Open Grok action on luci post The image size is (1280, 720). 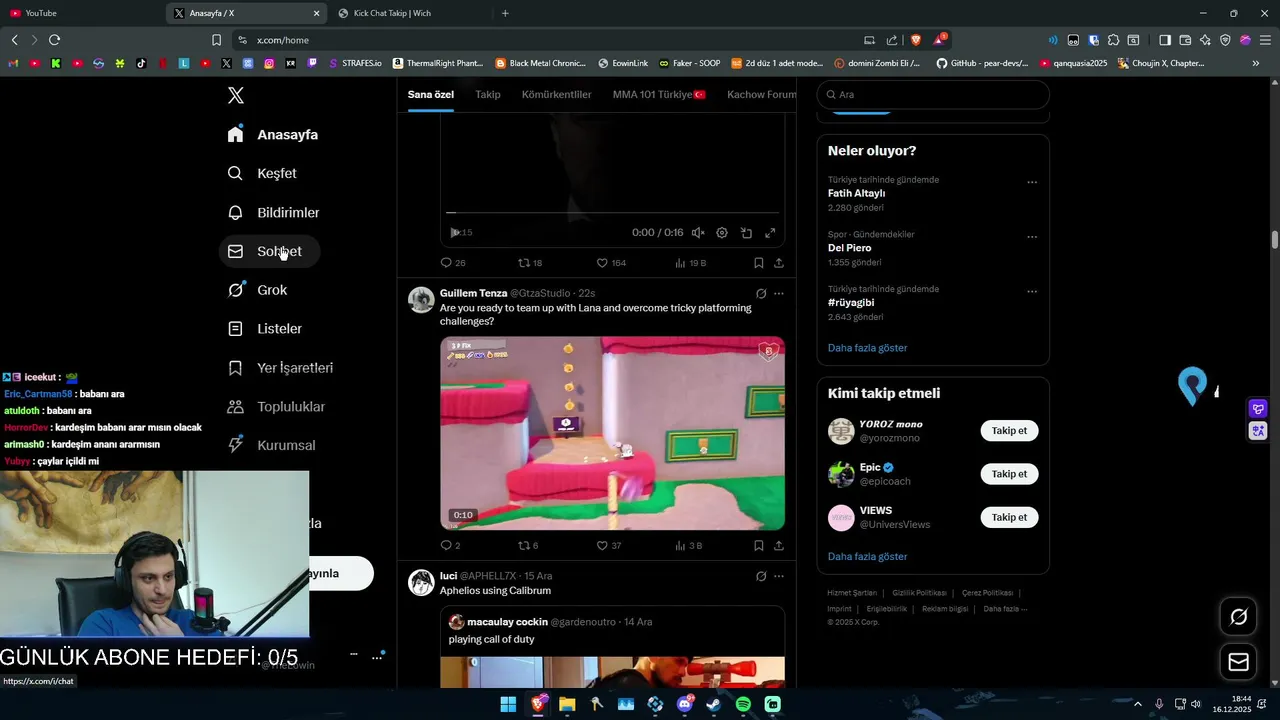761,576
